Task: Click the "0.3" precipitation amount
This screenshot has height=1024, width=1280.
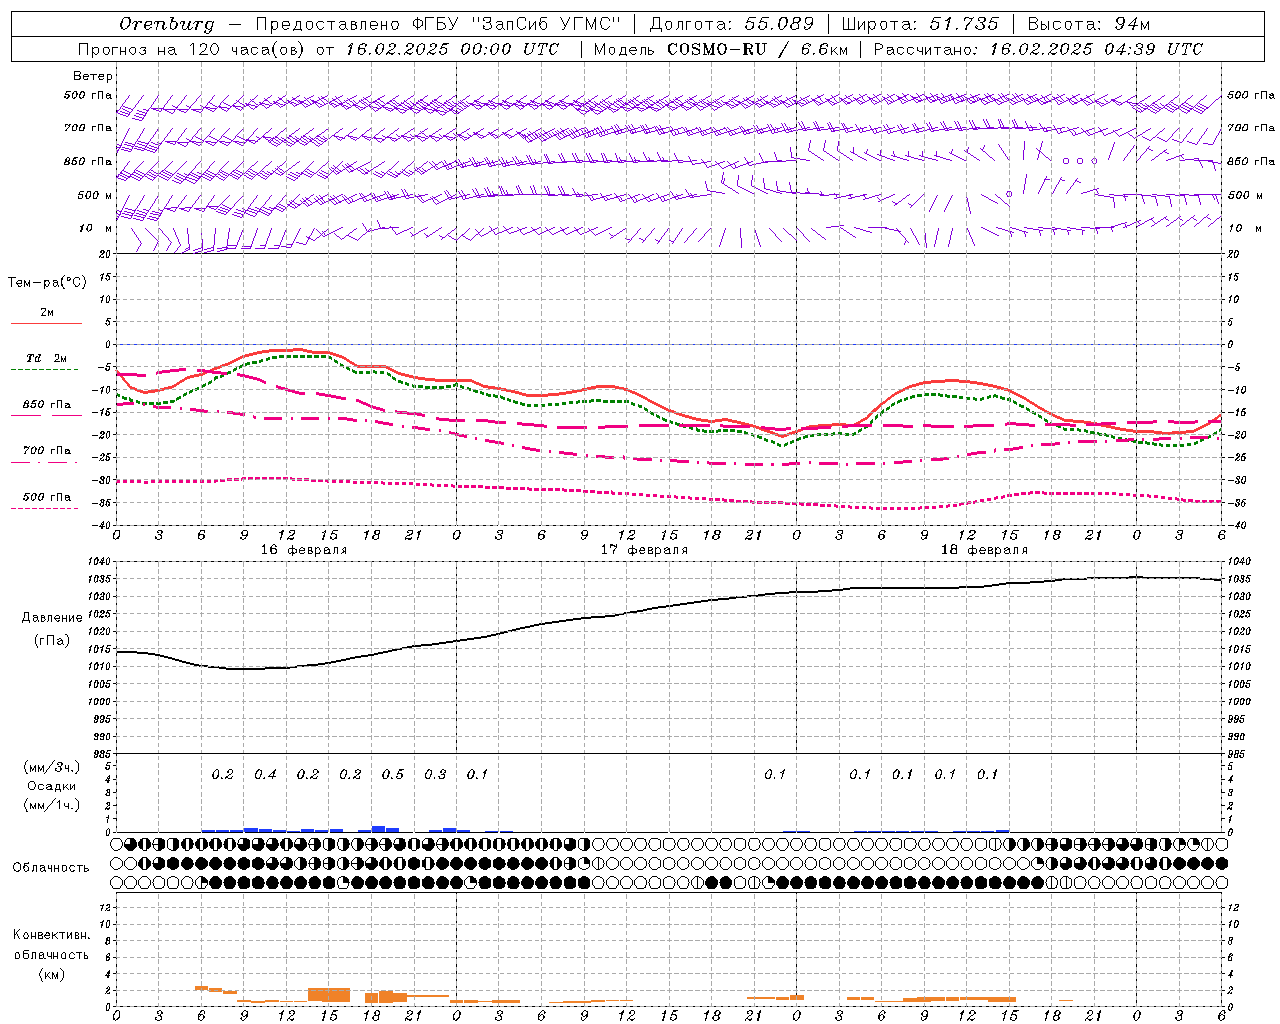Action: pyautogui.click(x=435, y=775)
